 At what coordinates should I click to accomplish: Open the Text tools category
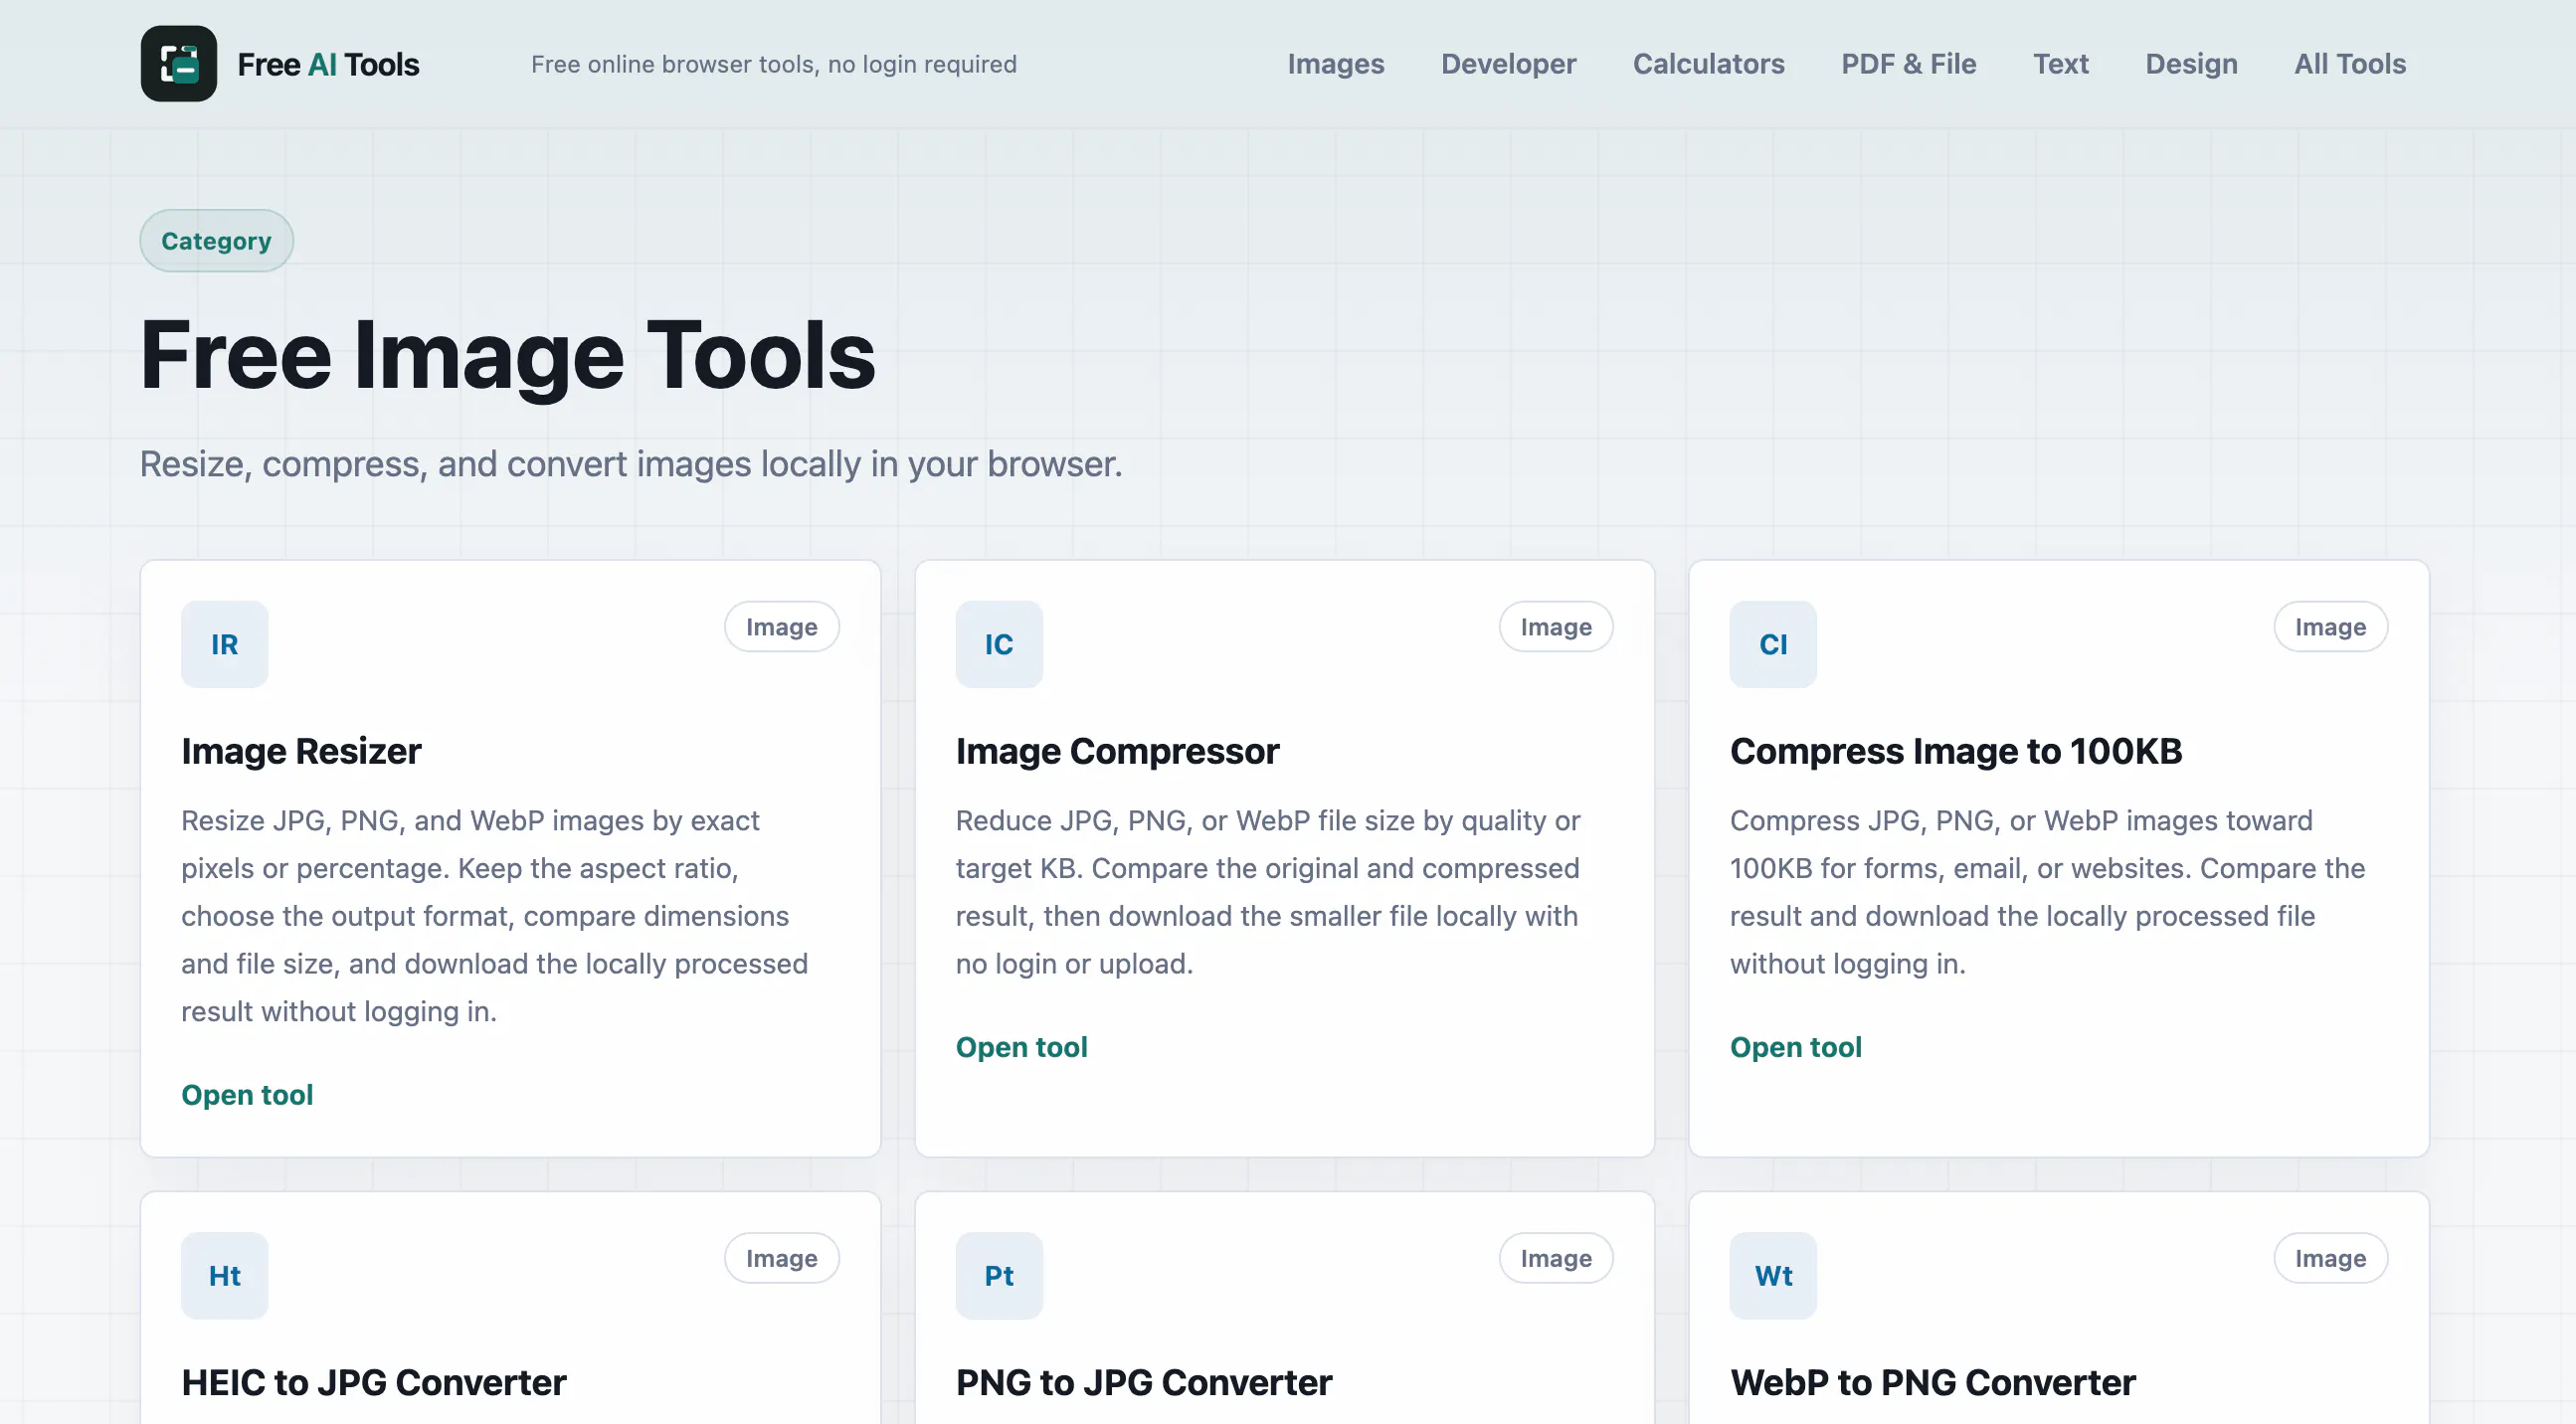pyautogui.click(x=2061, y=64)
